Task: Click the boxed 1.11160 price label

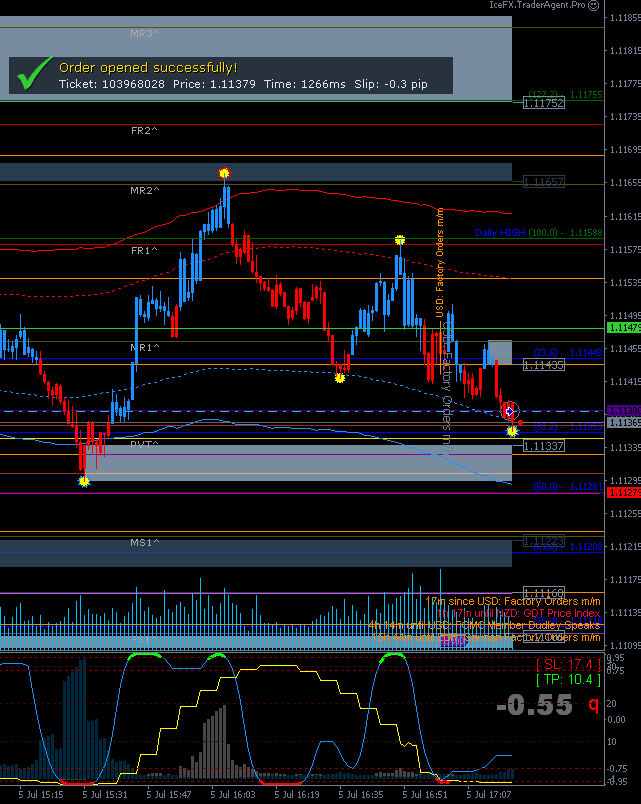Action: tap(544, 593)
